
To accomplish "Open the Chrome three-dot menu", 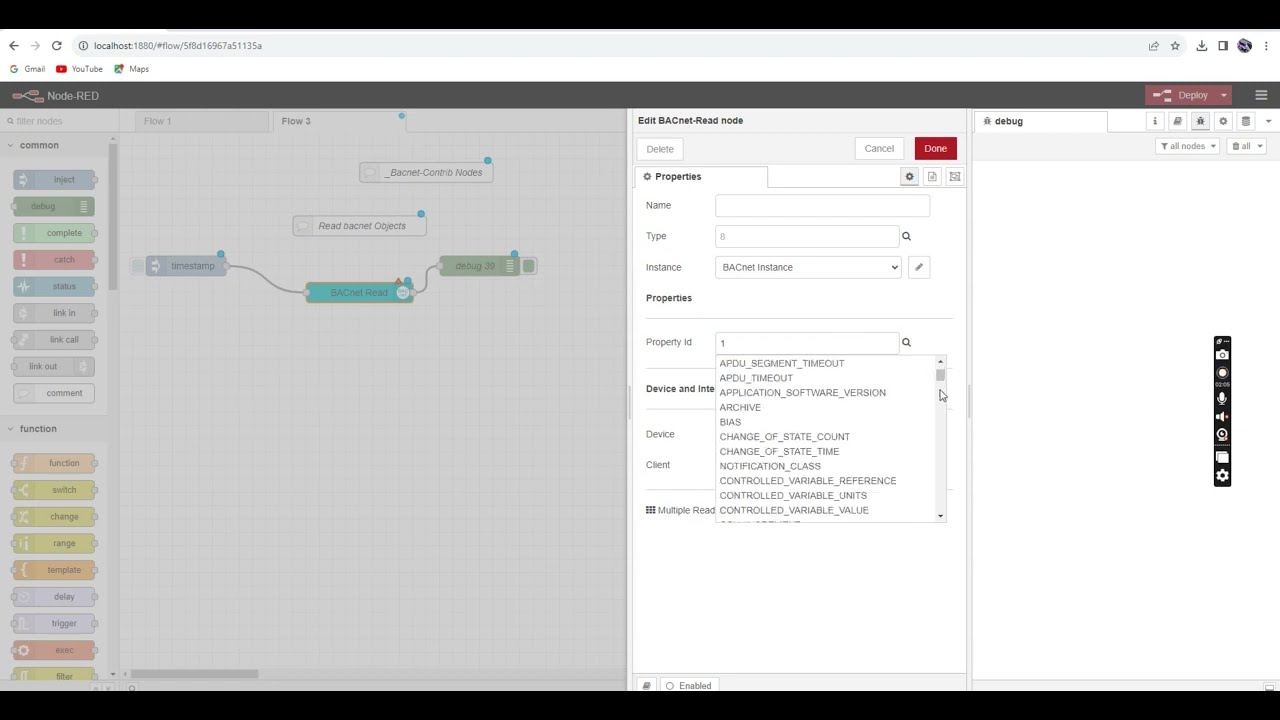I will pyautogui.click(x=1266, y=46).
